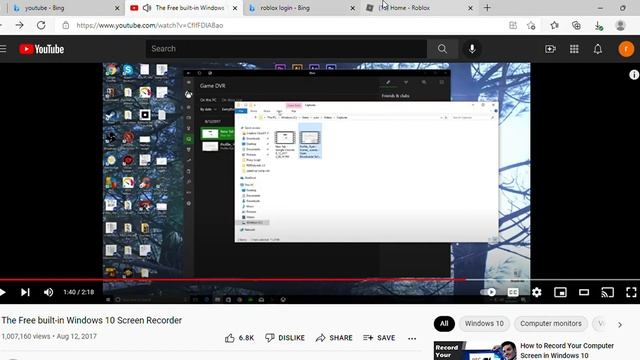This screenshot has width=640, height=360.
Task: Share this video
Action: click(x=334, y=338)
